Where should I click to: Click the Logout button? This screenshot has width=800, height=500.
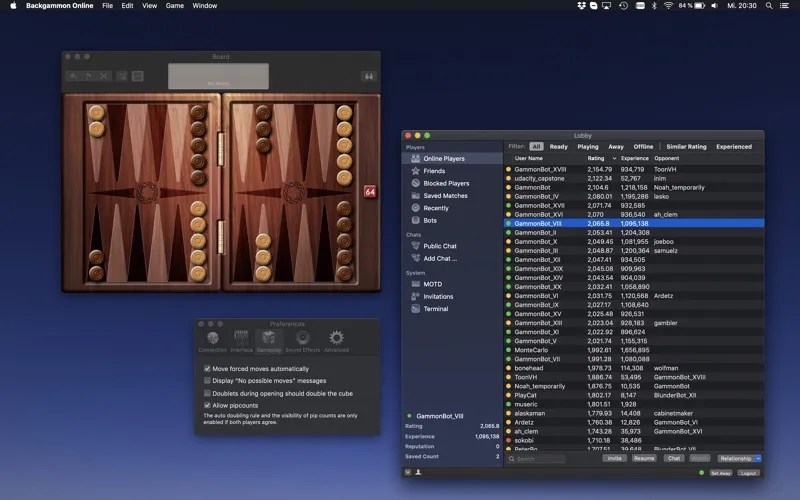(748, 473)
